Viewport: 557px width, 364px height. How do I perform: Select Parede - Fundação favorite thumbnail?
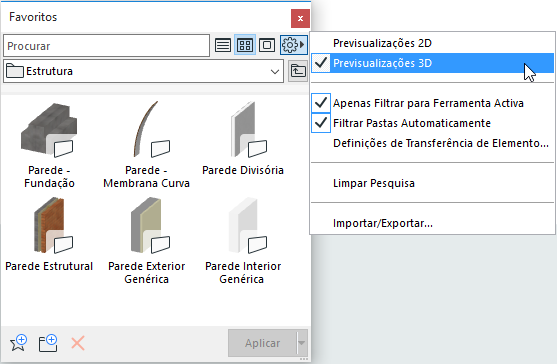coord(49,130)
